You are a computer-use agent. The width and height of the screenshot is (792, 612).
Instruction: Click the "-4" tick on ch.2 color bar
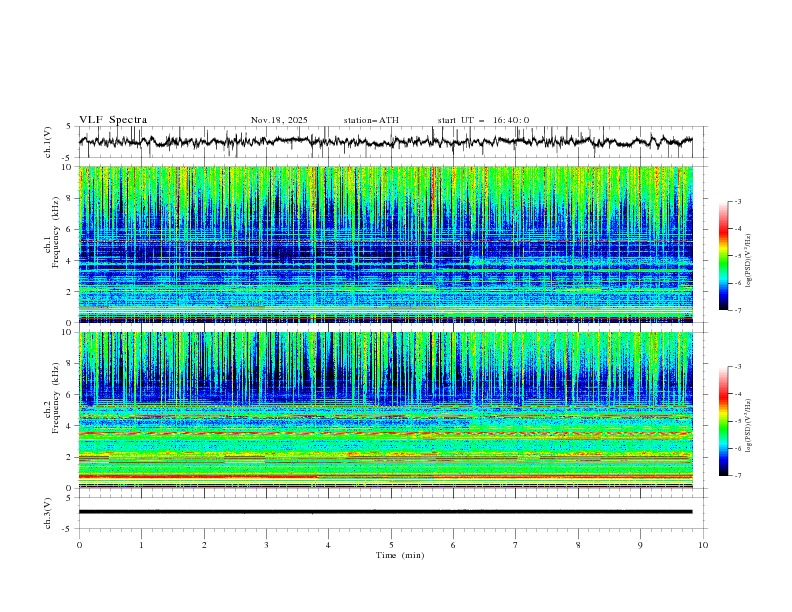(x=737, y=394)
